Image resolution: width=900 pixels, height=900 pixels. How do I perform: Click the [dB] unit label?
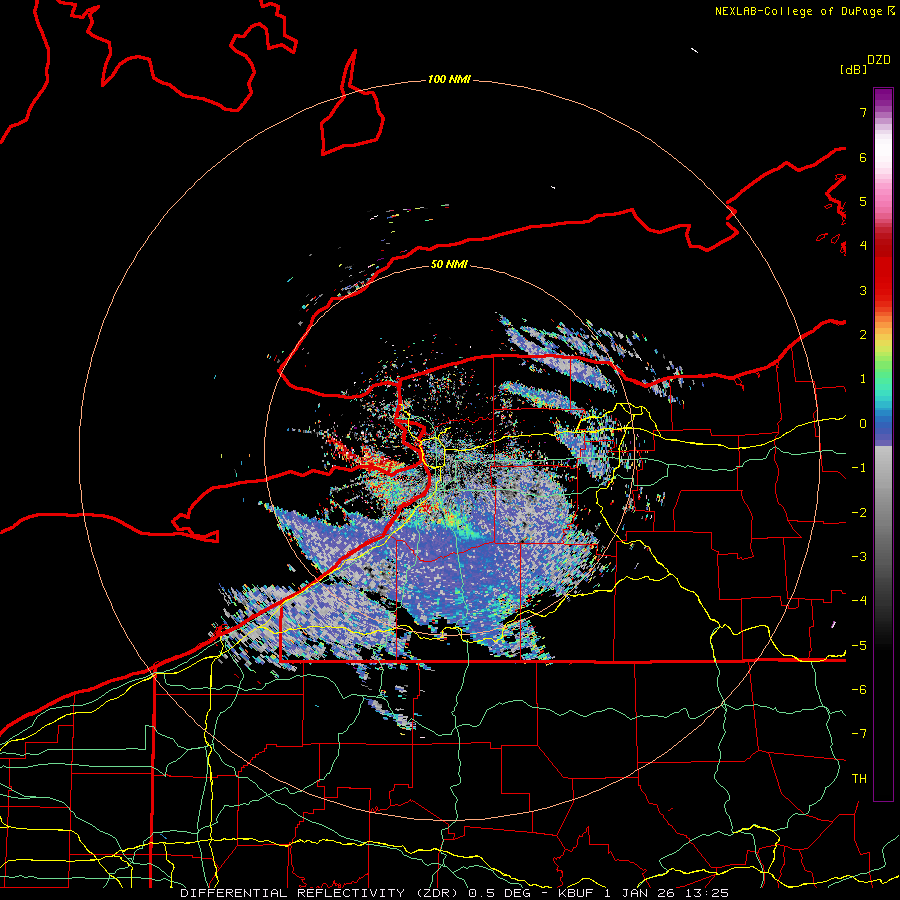(853, 70)
